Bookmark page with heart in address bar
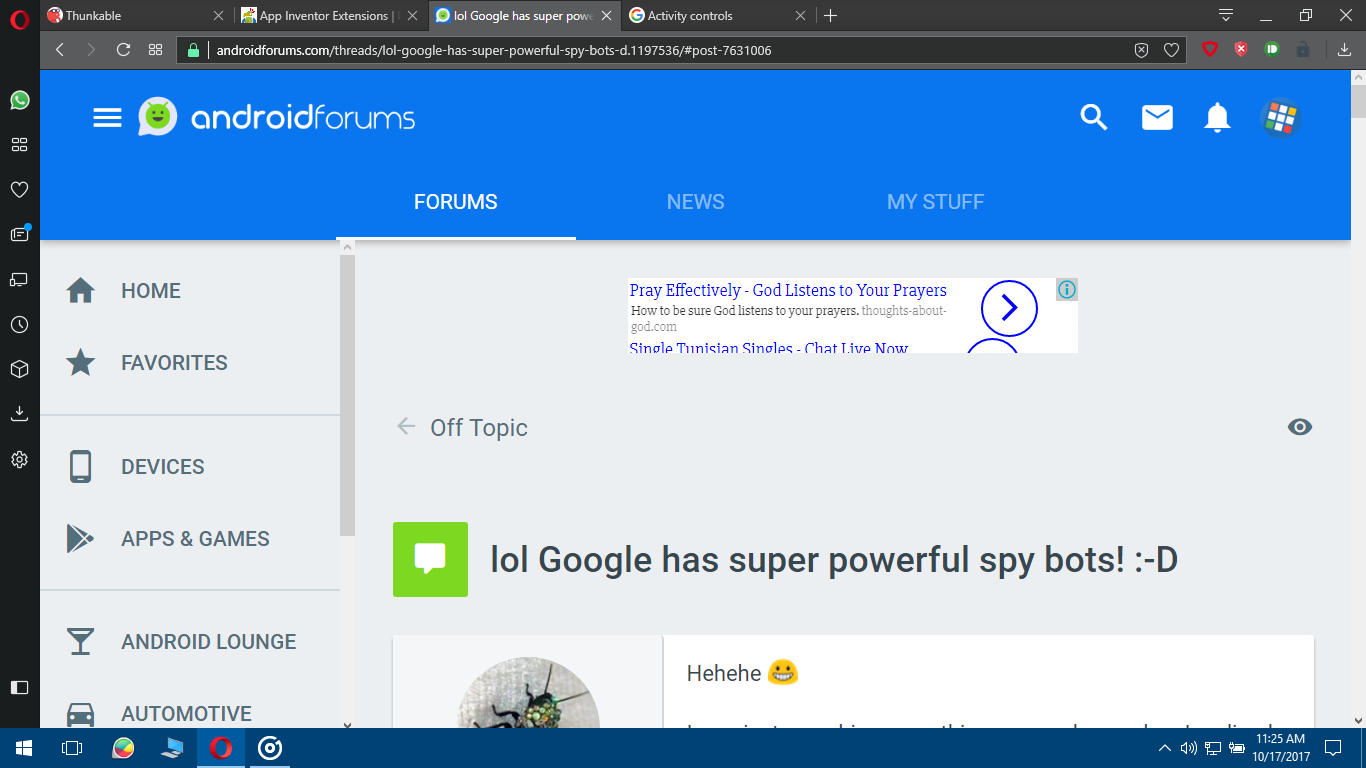 pos(1171,50)
